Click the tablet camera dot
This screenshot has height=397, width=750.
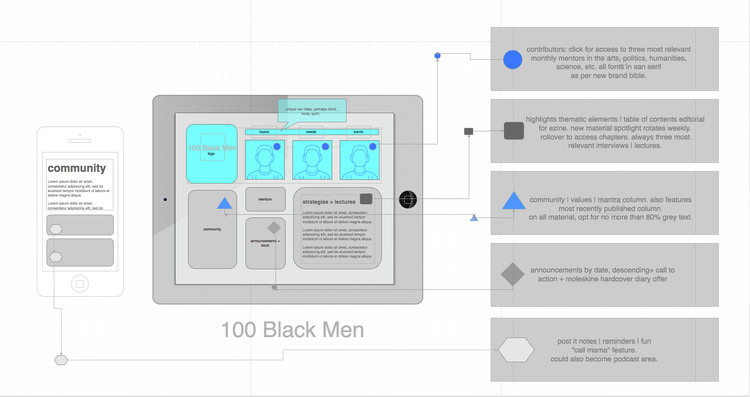165,199
